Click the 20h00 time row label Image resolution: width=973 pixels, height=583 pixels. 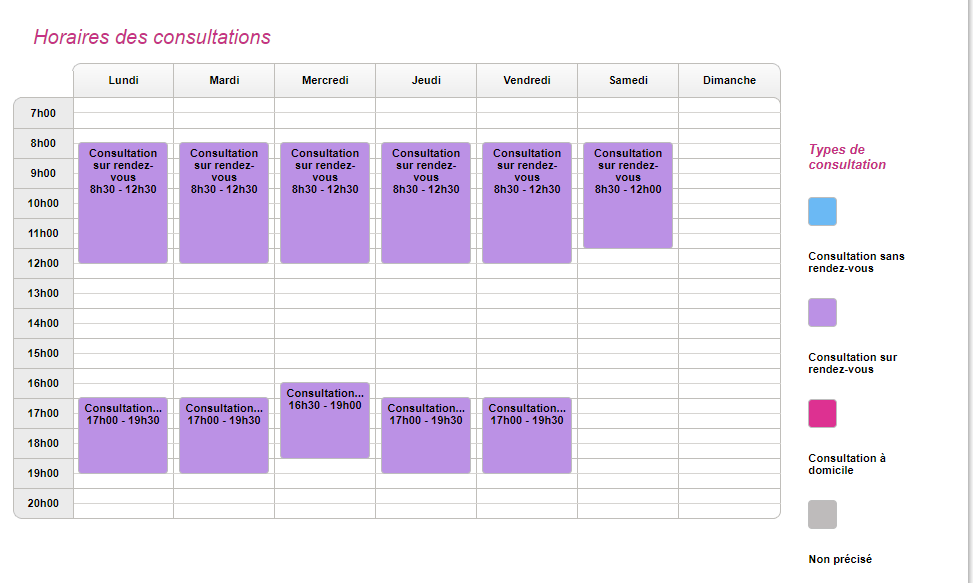[43, 503]
